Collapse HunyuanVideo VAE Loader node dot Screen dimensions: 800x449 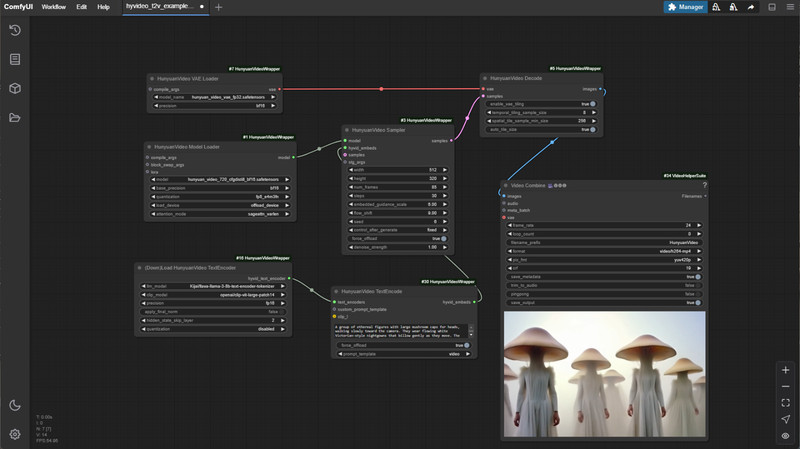pyautogui.click(x=152, y=79)
